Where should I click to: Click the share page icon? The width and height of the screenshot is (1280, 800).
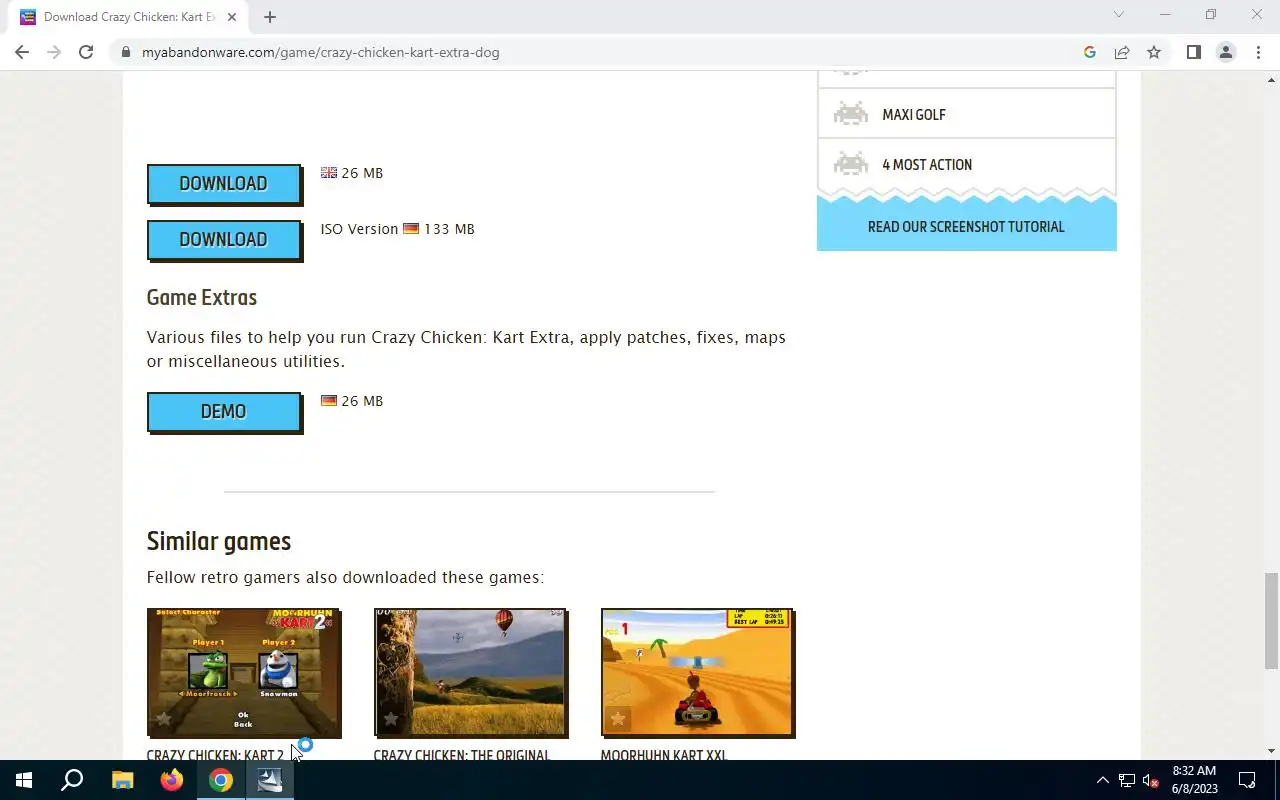point(1122,52)
